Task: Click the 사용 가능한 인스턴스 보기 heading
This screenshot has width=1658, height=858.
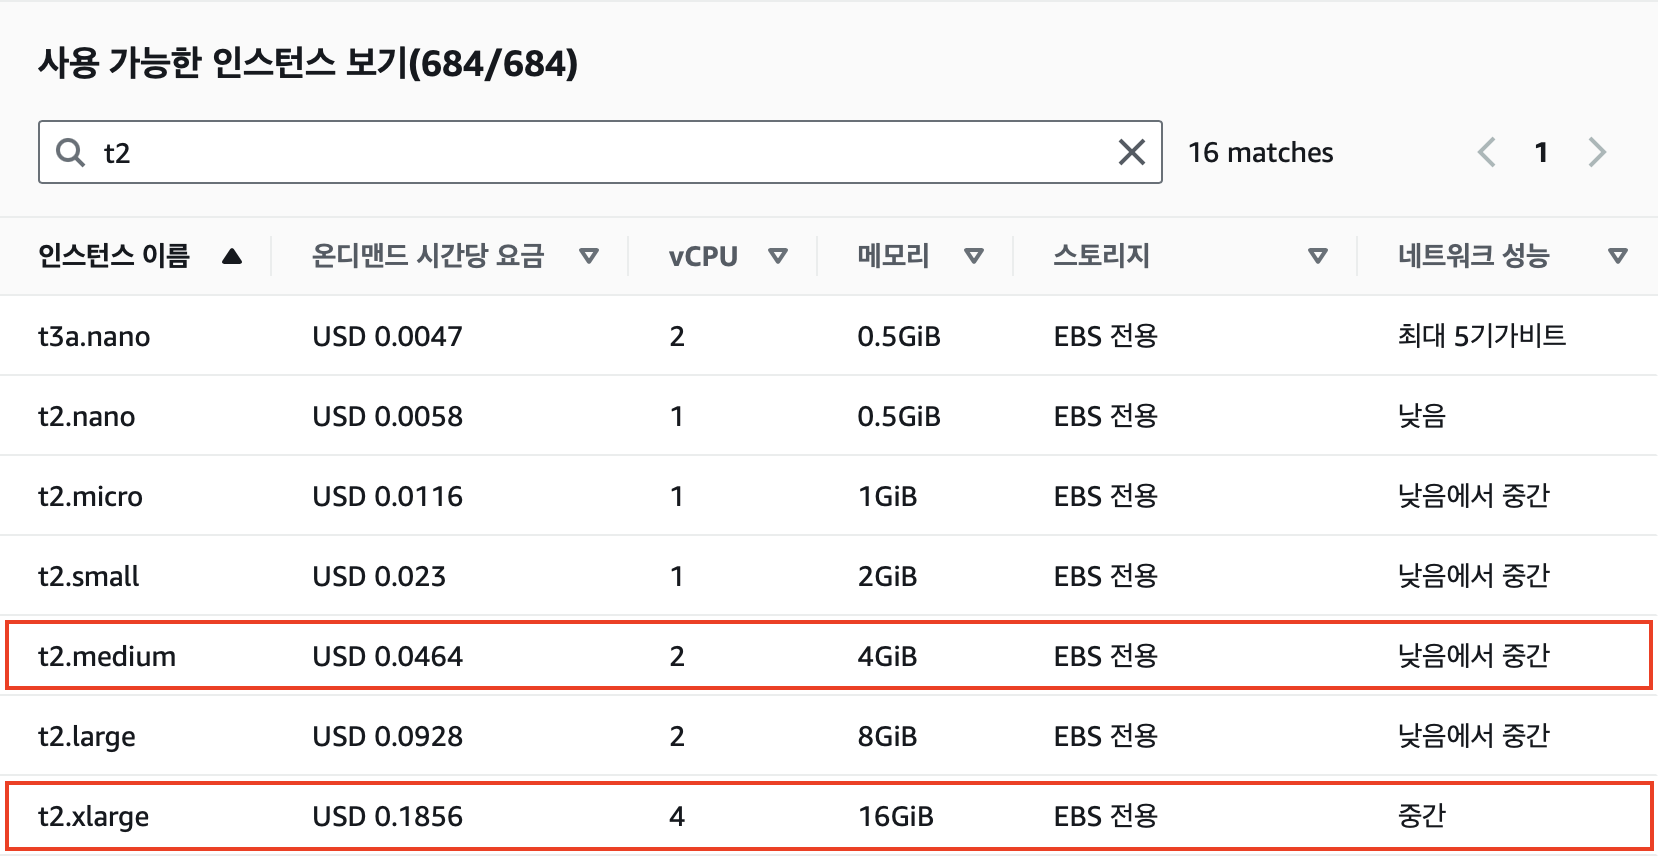Action: coord(308,63)
